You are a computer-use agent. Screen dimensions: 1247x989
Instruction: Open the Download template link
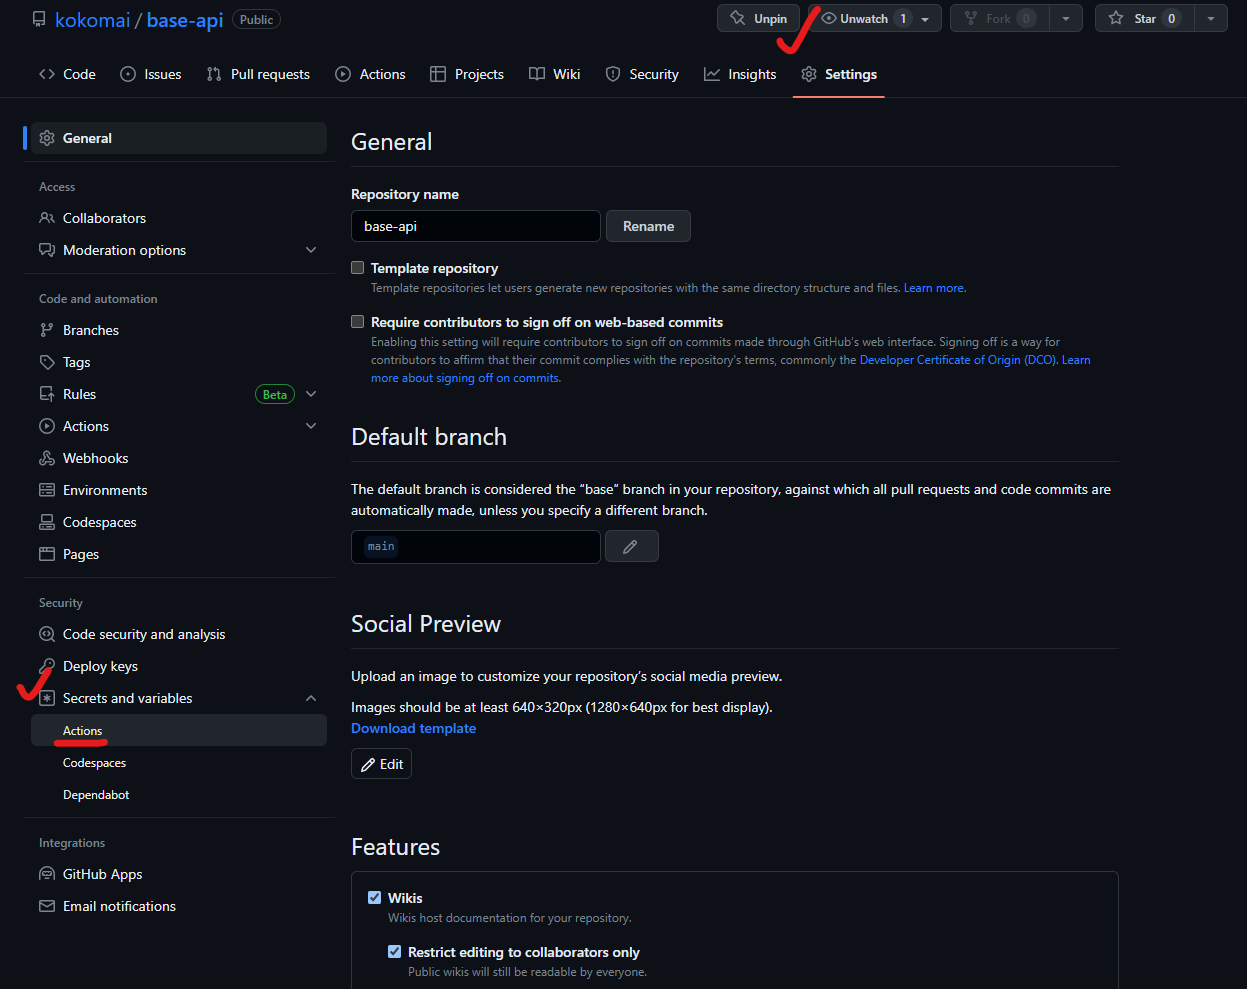pyautogui.click(x=413, y=728)
